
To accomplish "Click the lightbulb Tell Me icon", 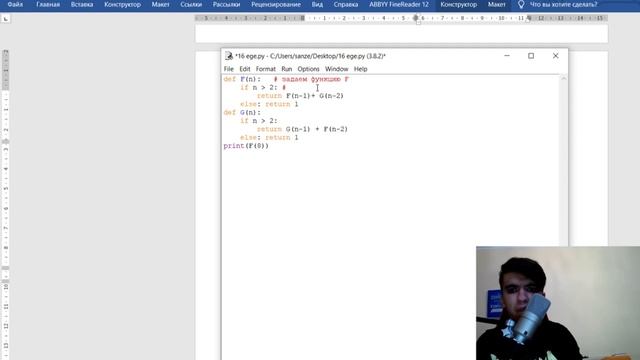I will [521, 4].
